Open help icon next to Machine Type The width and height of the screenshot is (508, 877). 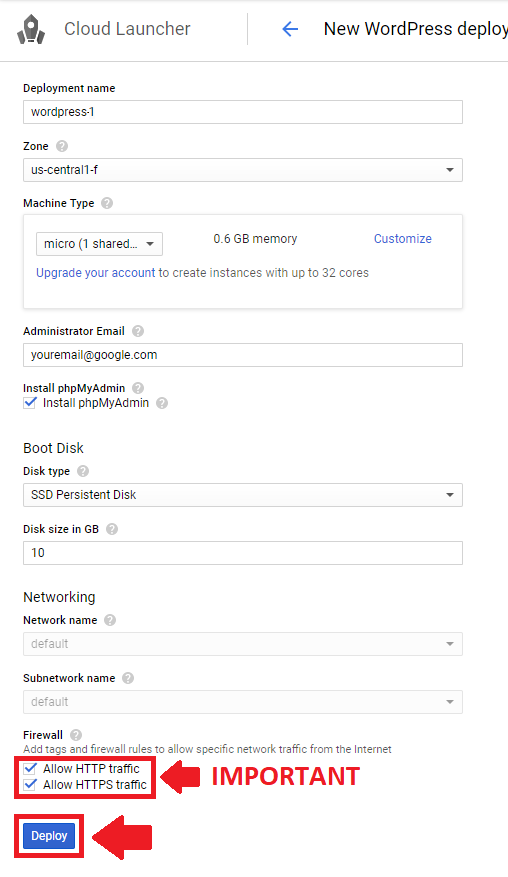pos(107,203)
